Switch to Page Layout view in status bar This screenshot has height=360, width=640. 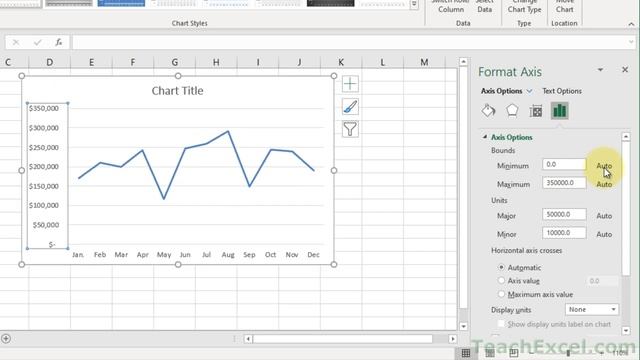[x=490, y=353]
